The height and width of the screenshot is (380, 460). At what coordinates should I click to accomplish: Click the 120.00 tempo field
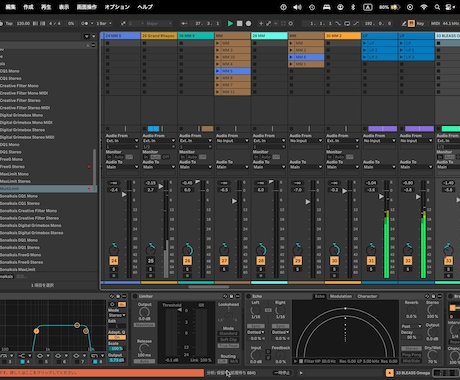[23, 23]
